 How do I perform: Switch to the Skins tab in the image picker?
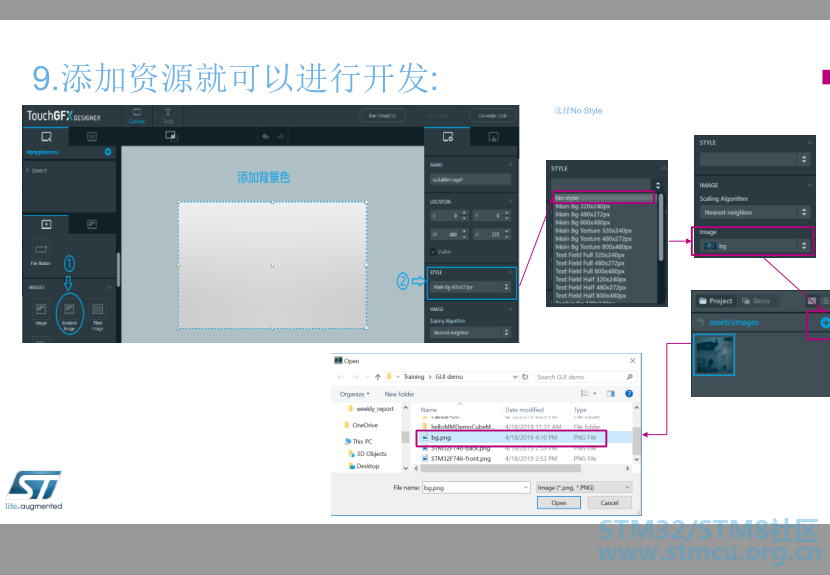tap(756, 301)
